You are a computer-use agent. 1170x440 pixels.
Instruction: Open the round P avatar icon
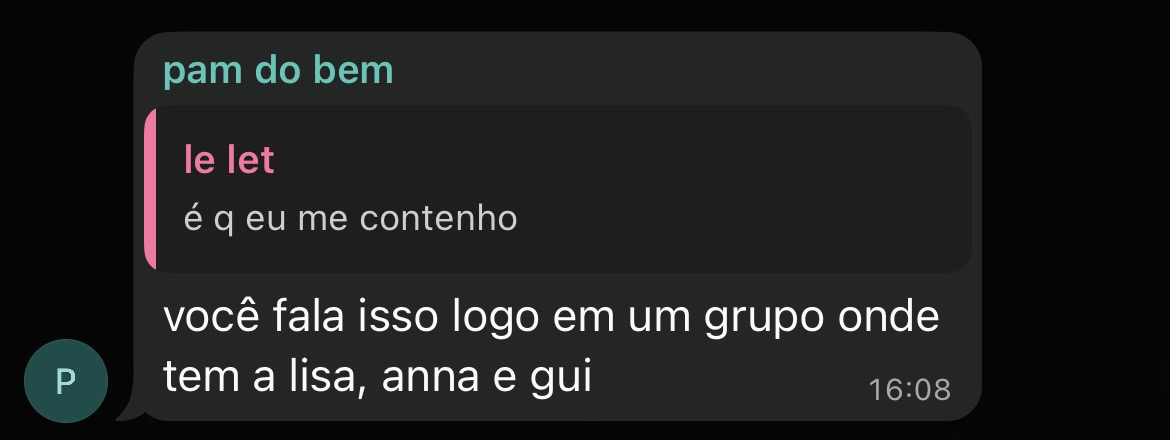tap(66, 381)
